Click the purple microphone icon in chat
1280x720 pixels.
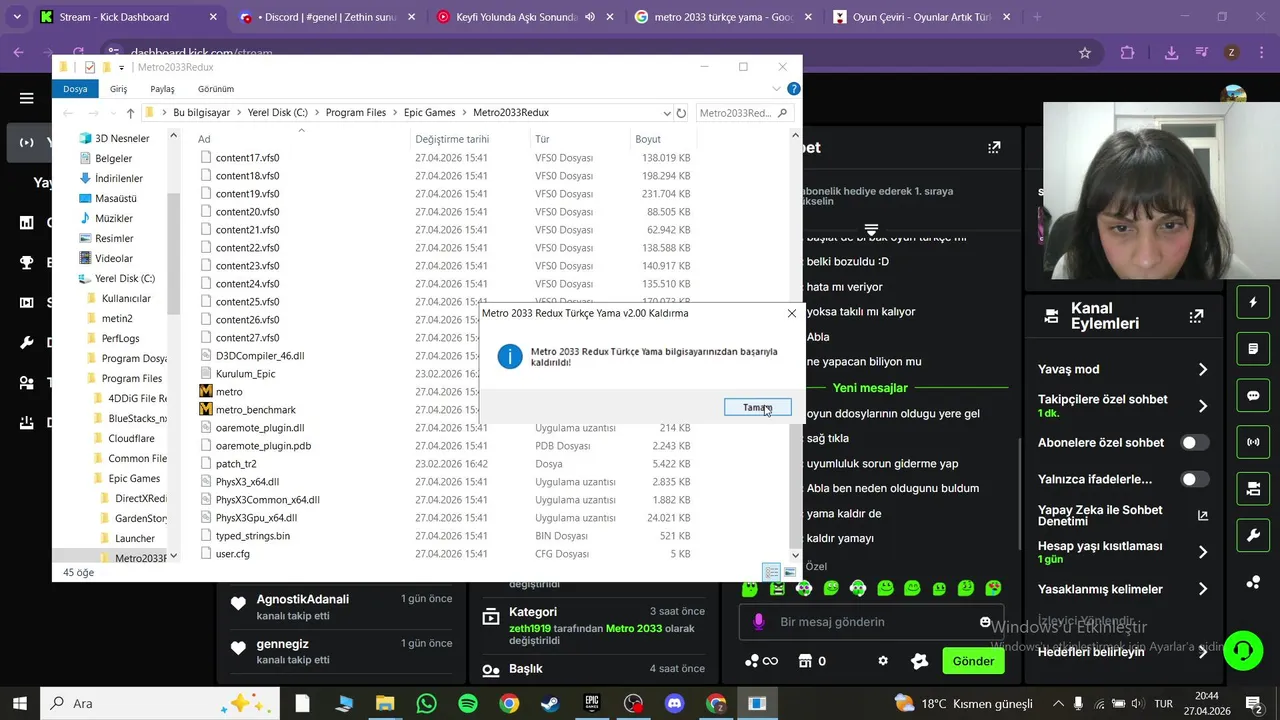click(x=759, y=622)
